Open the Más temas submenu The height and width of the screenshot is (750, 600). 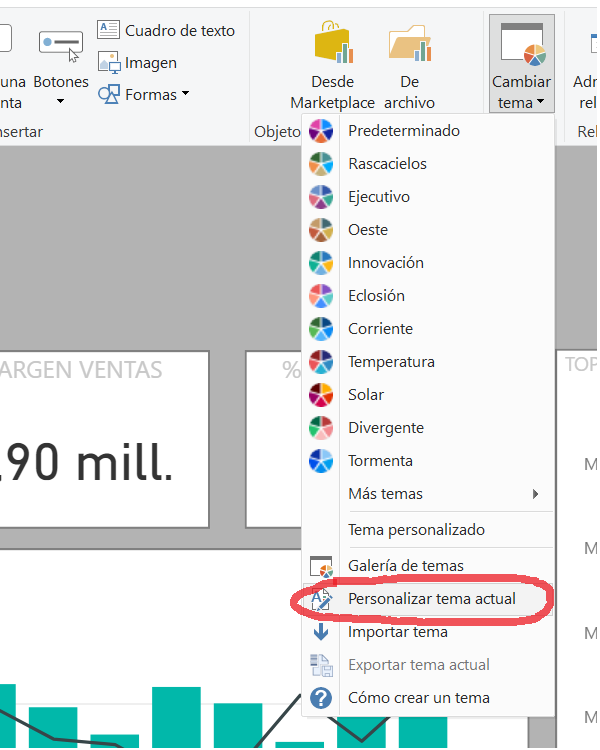pos(428,494)
